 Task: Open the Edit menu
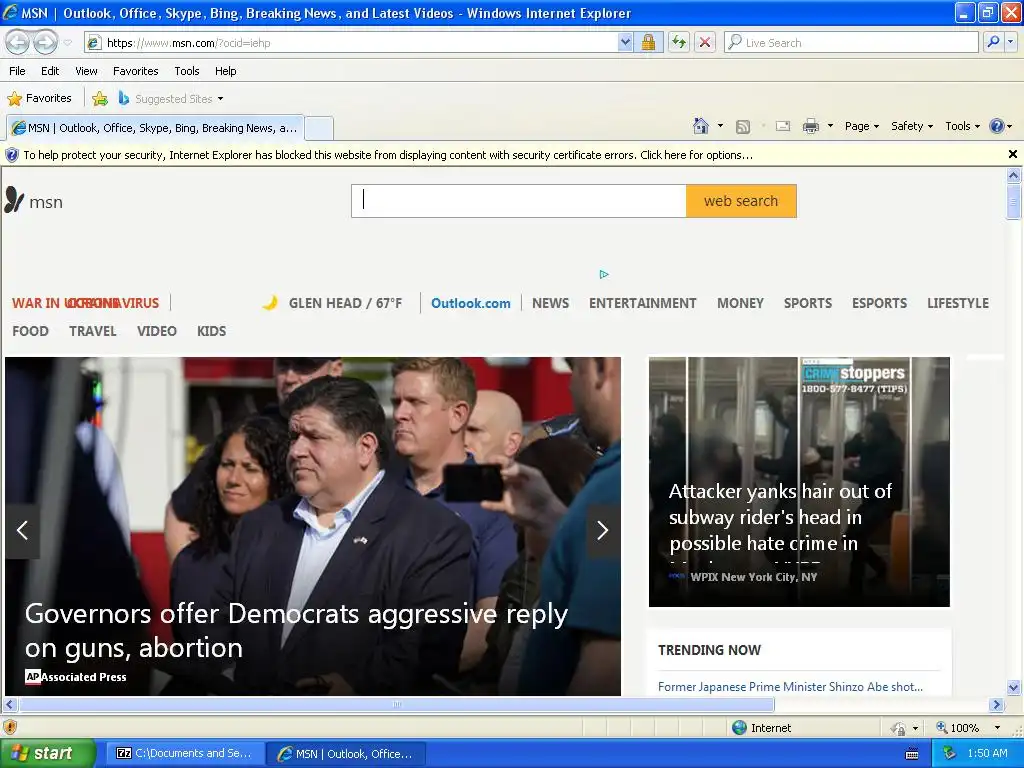50,71
